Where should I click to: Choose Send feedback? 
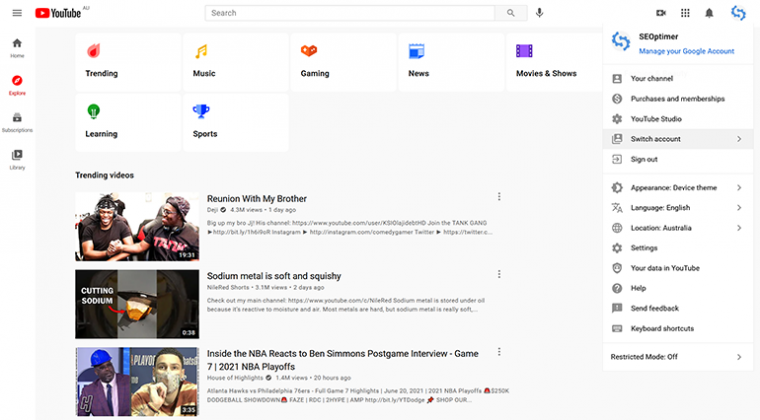coord(678,308)
